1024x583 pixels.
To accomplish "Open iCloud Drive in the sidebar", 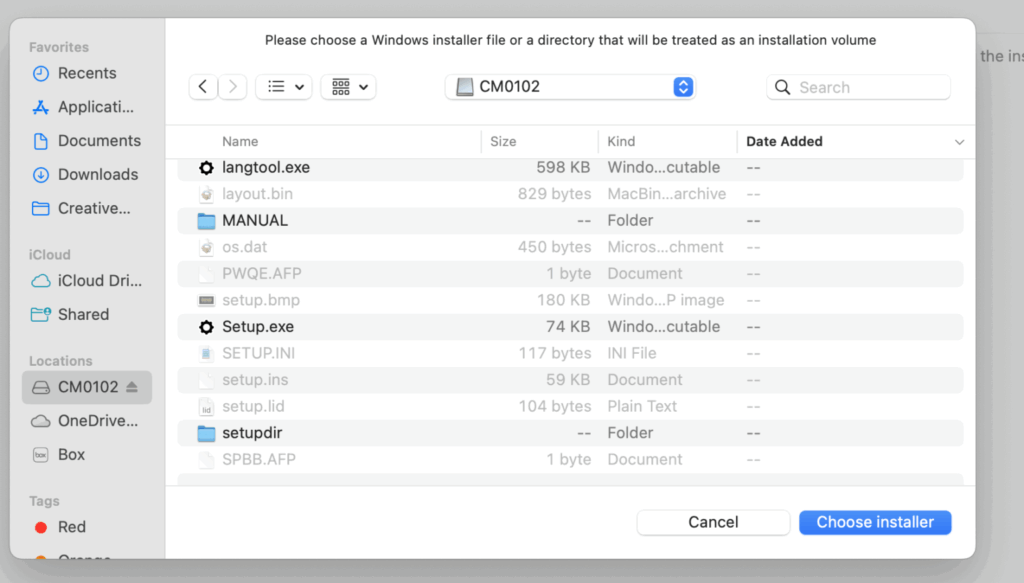I will coord(99,281).
